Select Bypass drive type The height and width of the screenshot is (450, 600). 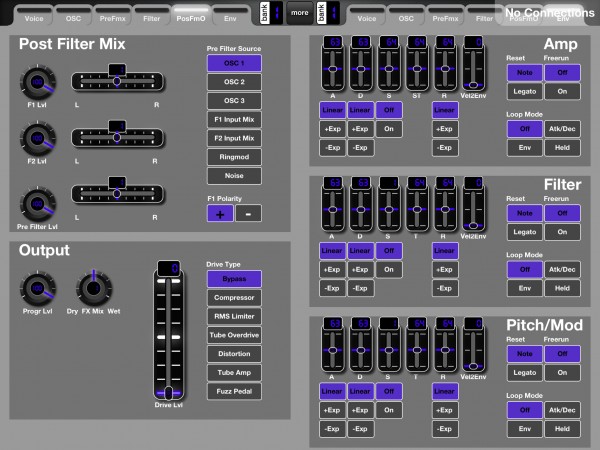point(234,279)
